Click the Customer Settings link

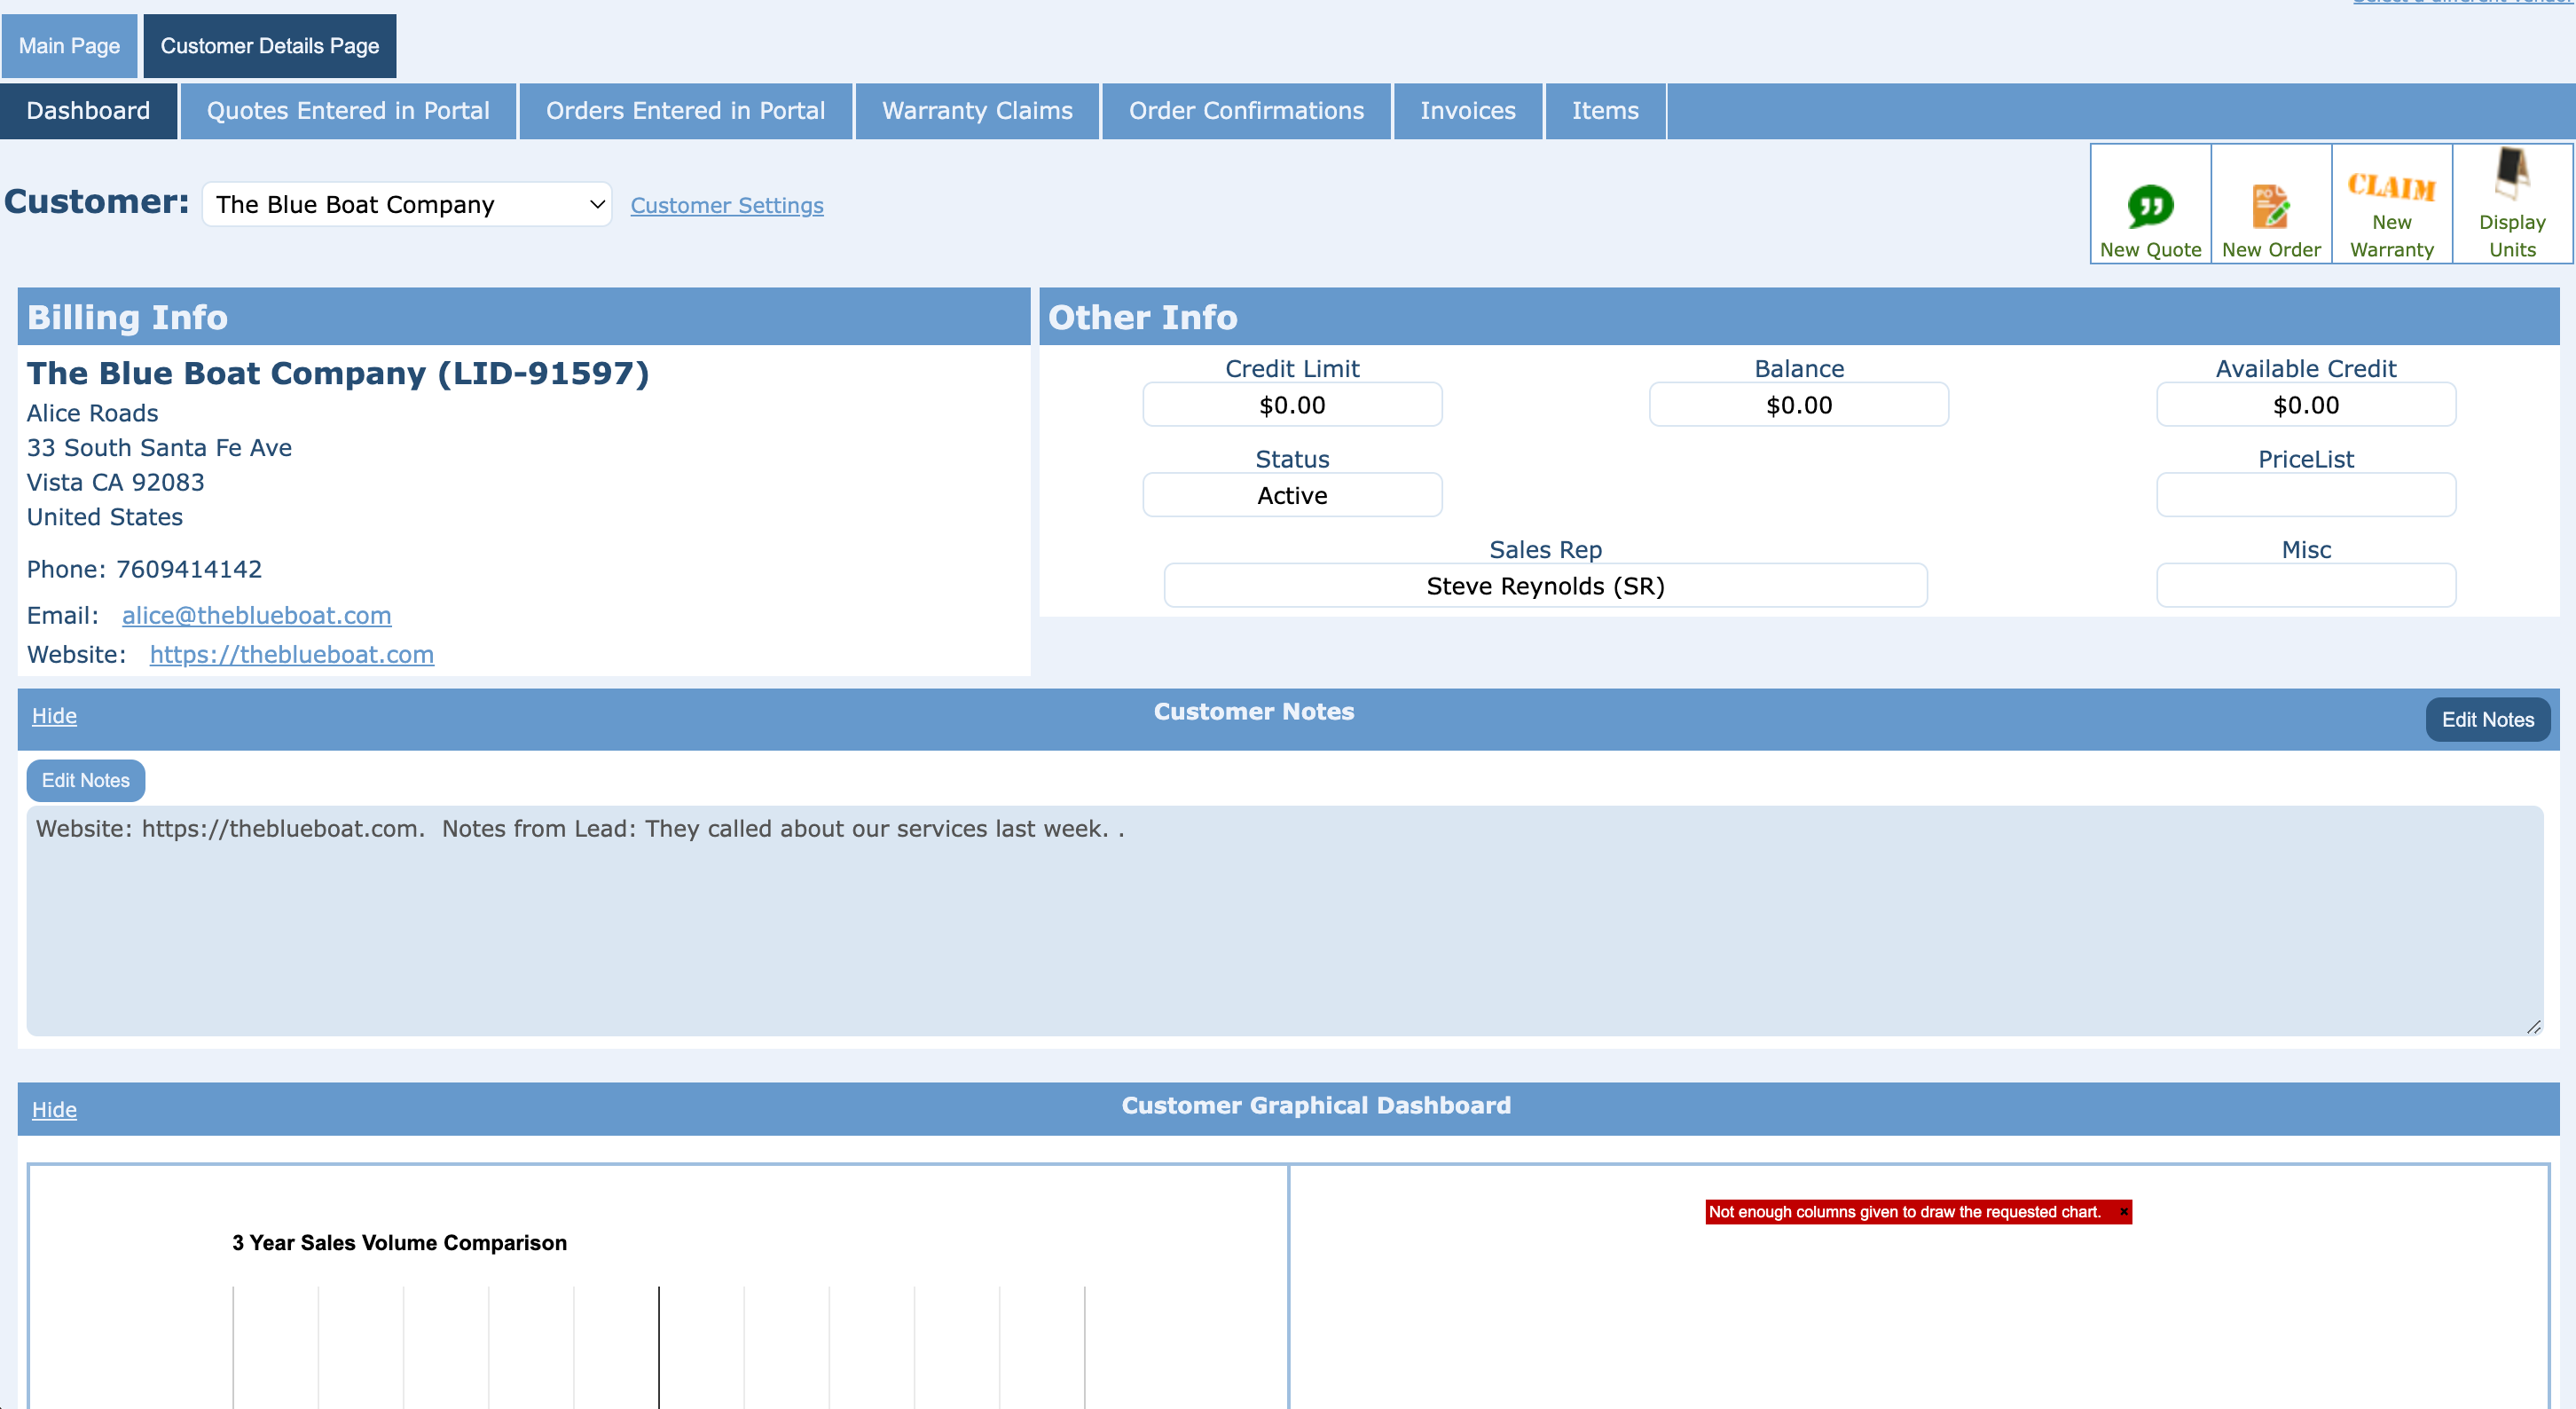click(726, 206)
